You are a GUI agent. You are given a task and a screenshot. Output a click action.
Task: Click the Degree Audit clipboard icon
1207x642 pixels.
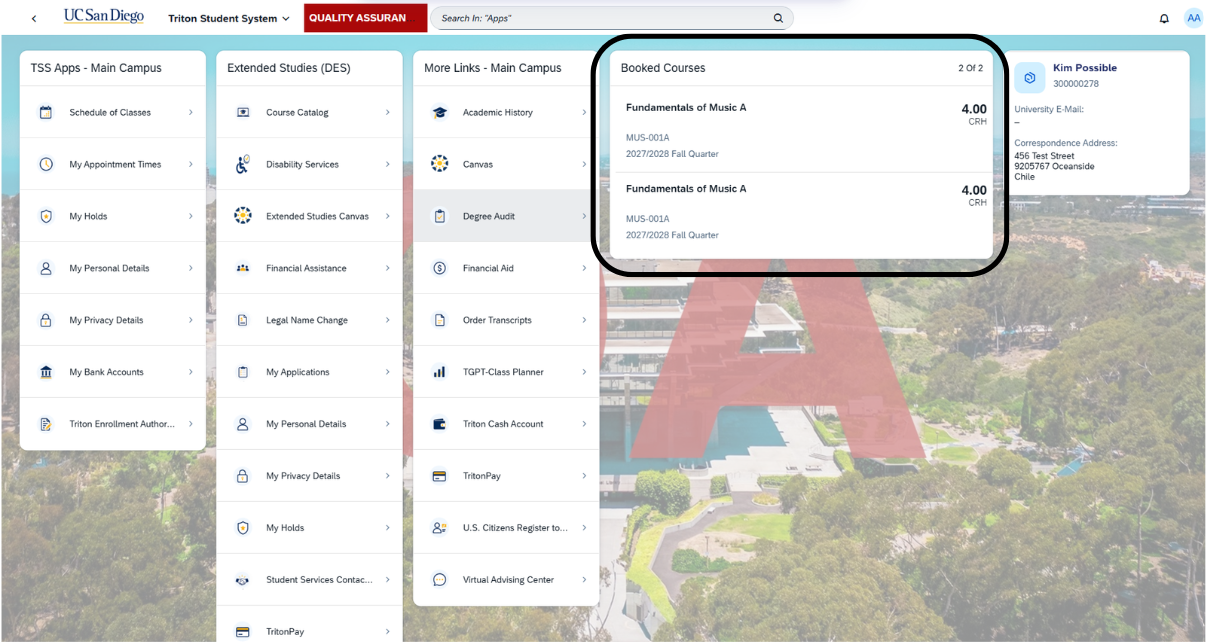coord(439,216)
